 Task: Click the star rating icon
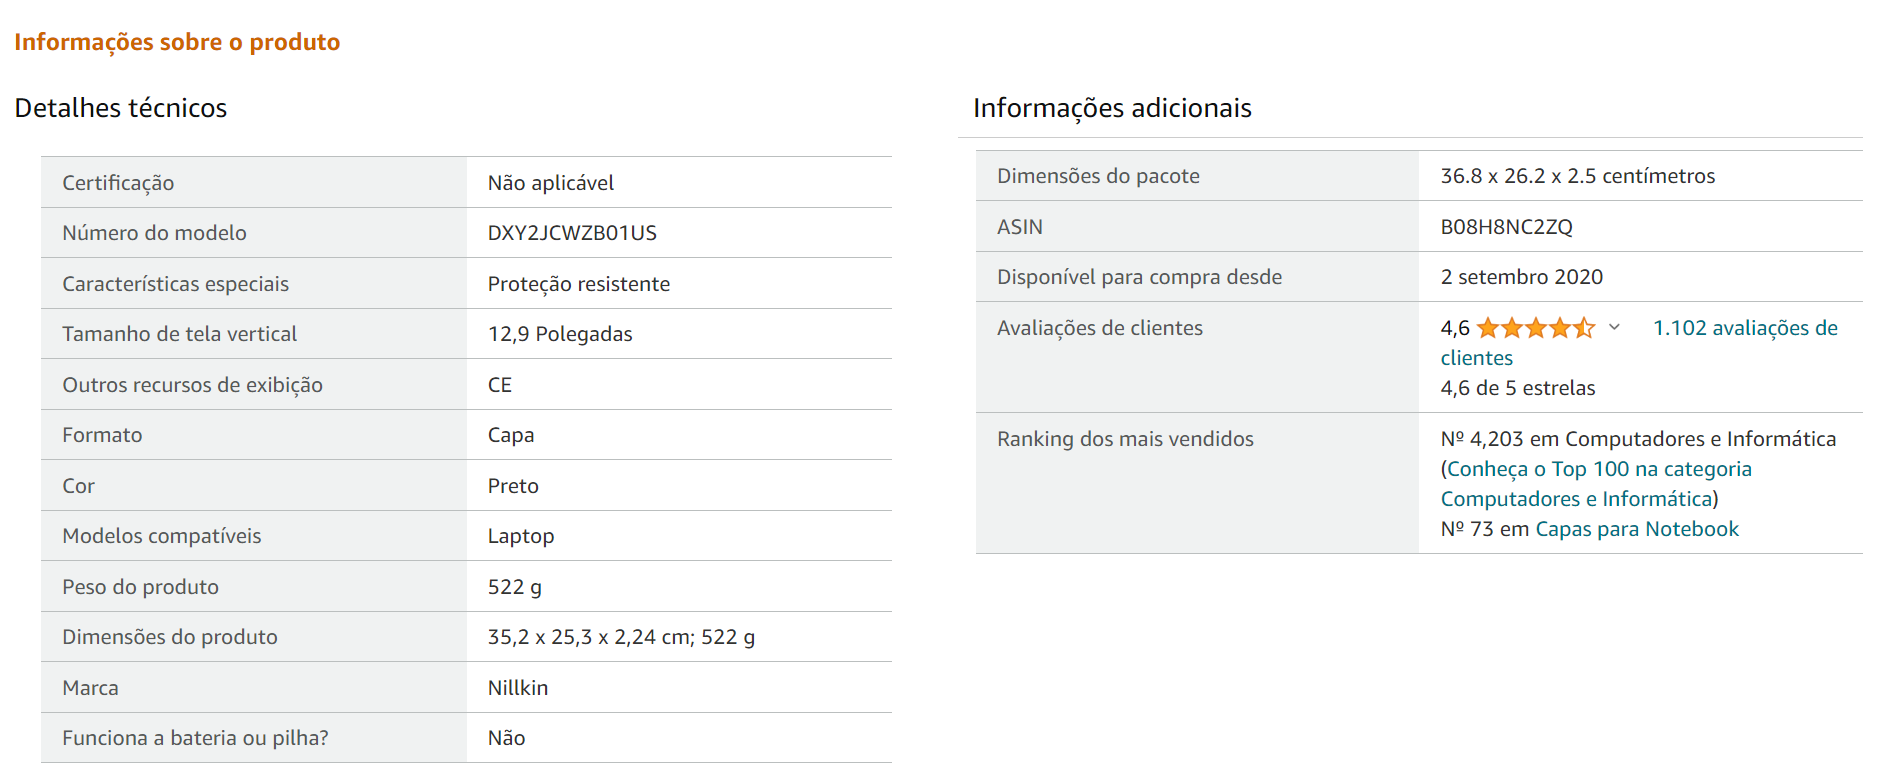(x=1535, y=328)
